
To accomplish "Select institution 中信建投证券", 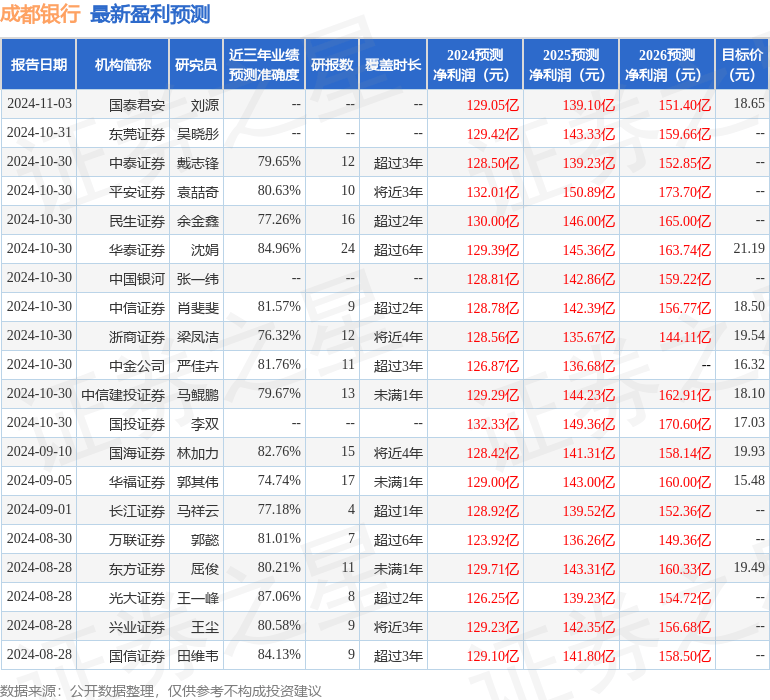I will point(123,394).
